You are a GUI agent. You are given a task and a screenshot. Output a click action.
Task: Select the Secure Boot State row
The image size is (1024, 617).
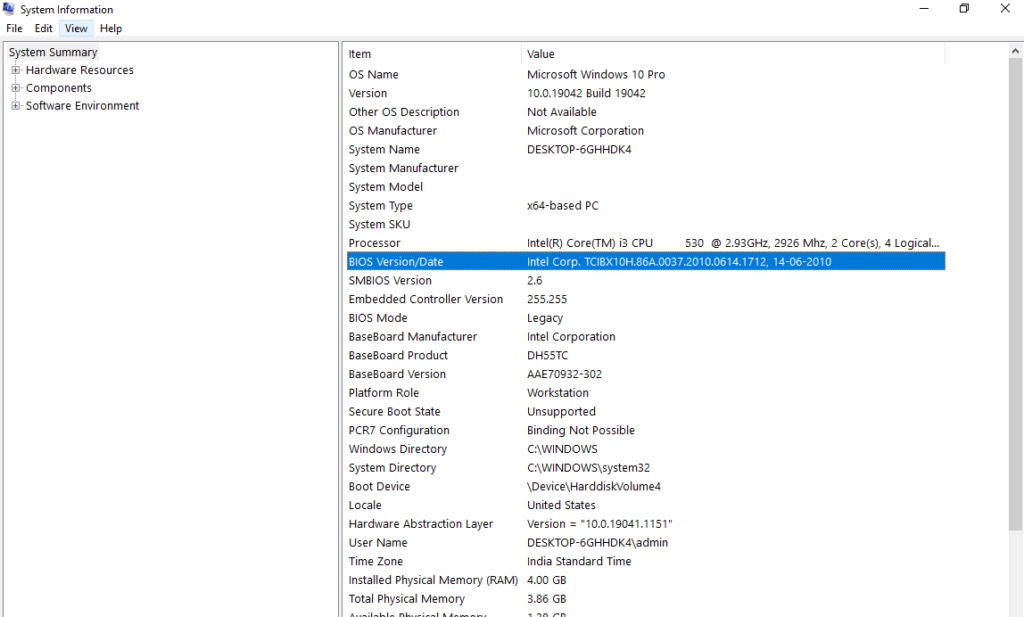pyautogui.click(x=394, y=412)
